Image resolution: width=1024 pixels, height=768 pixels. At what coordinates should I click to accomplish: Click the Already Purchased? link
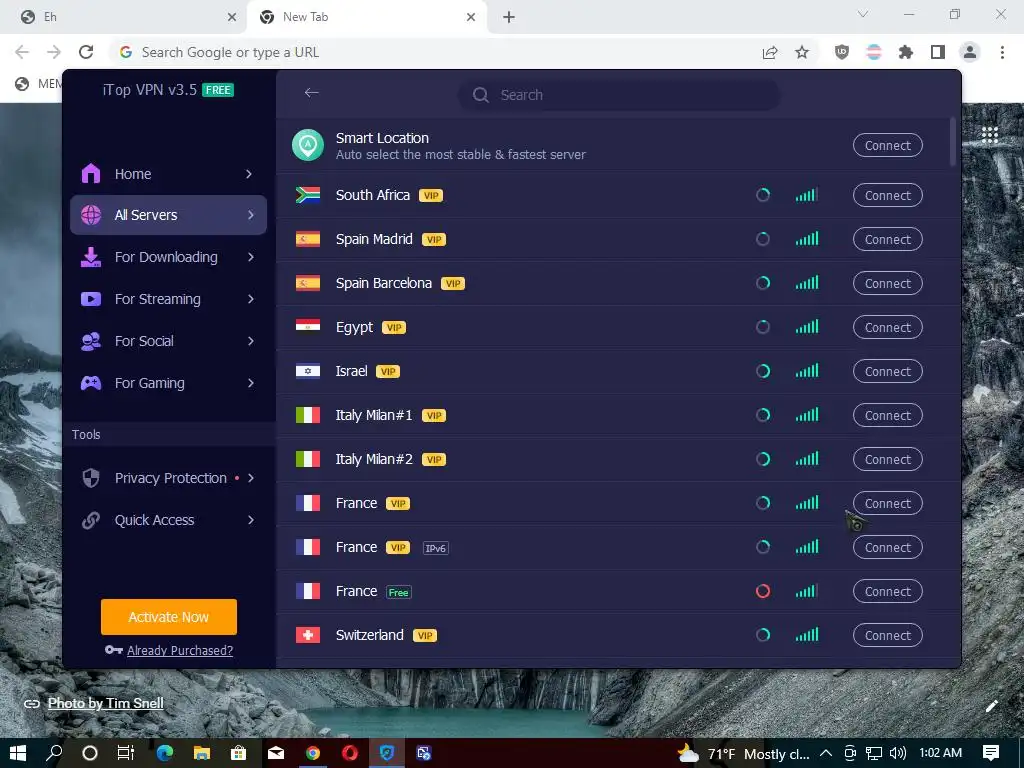coord(180,650)
